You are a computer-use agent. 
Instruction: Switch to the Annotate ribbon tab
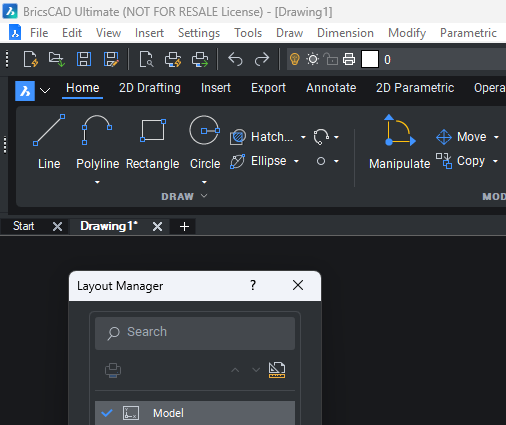pyautogui.click(x=331, y=88)
